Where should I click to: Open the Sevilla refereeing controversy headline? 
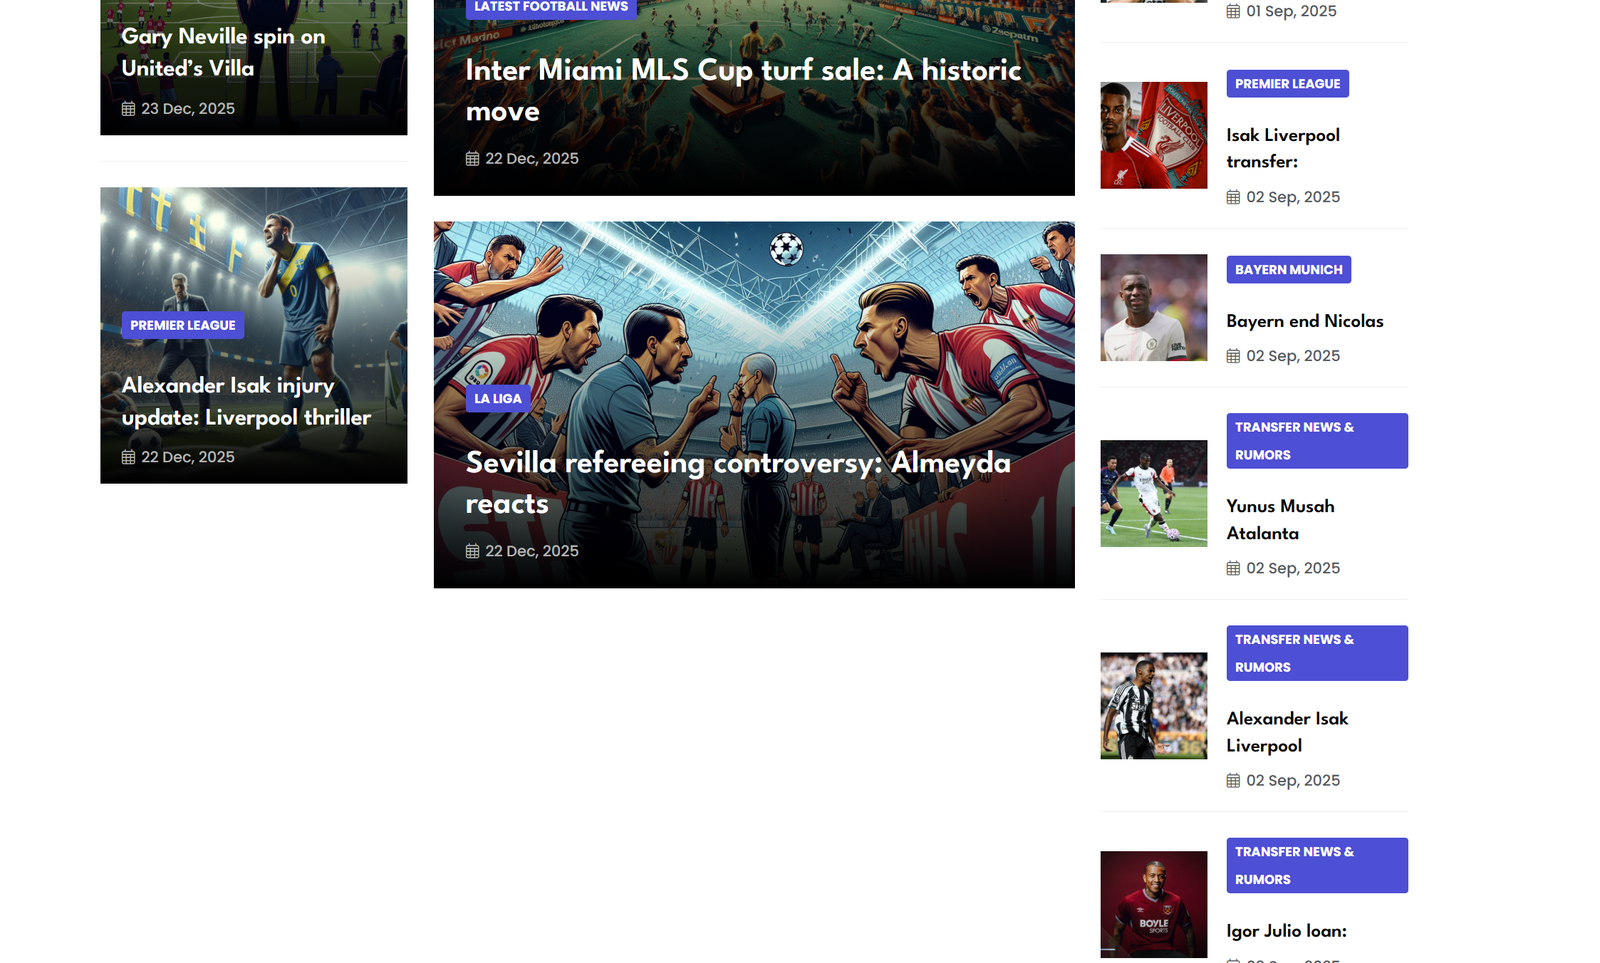click(738, 483)
